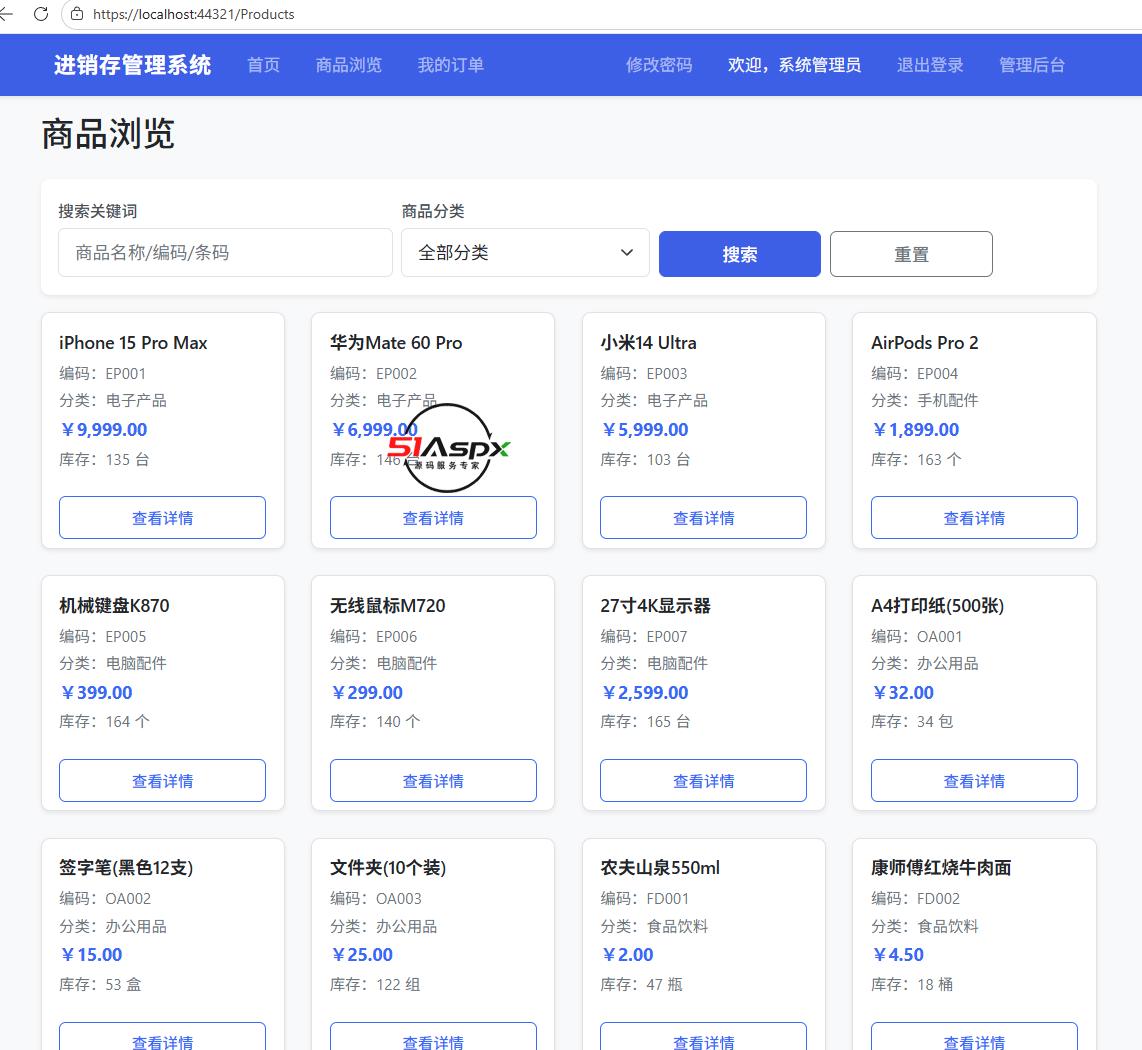Click price ¥4.50
Image resolution: width=1142 pixels, height=1050 pixels.
(x=898, y=955)
